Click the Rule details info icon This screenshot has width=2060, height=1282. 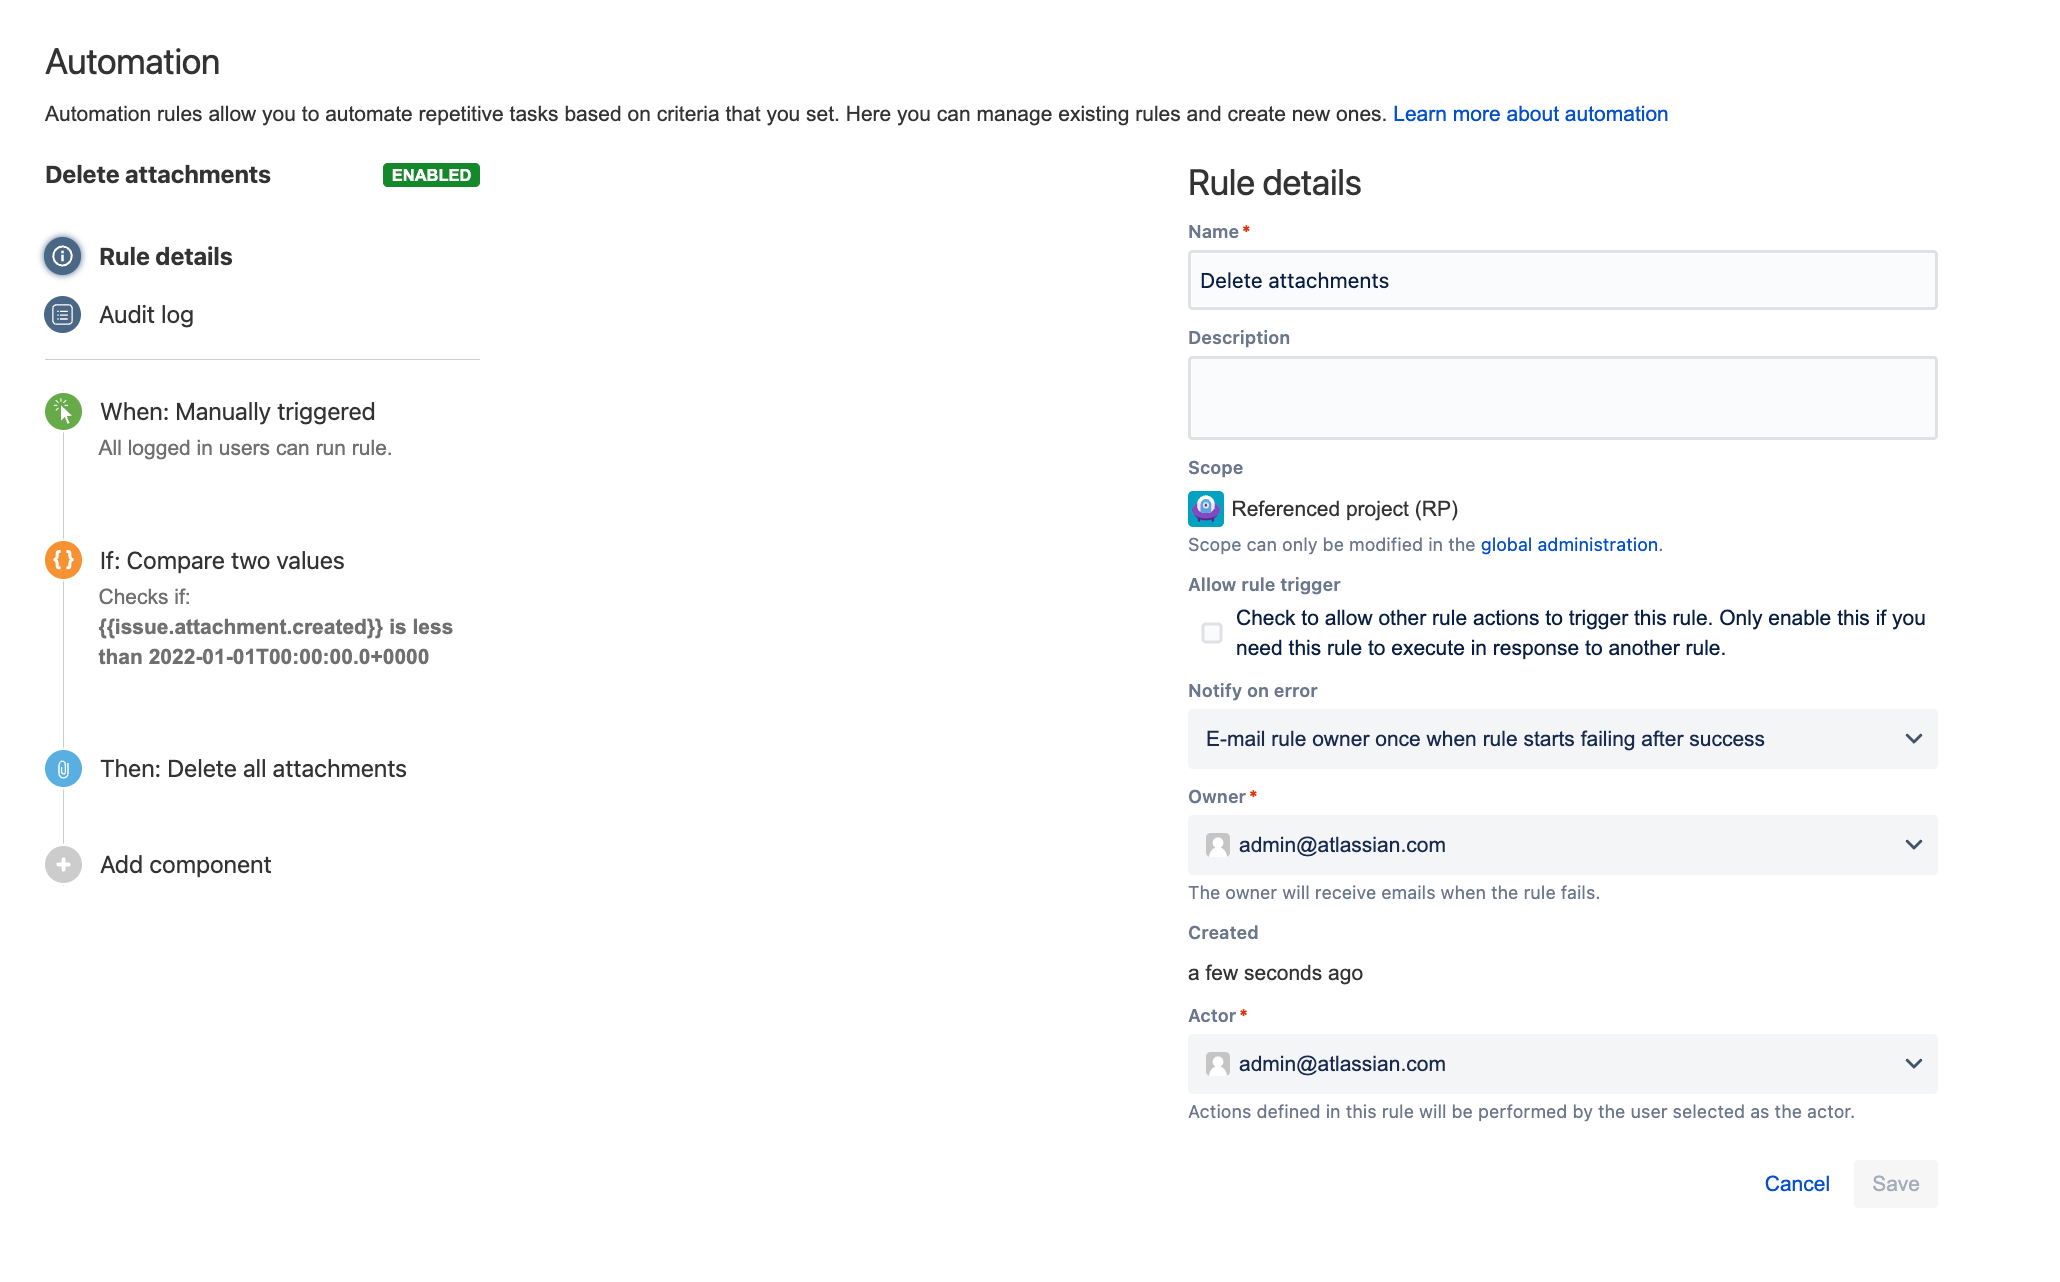tap(62, 256)
